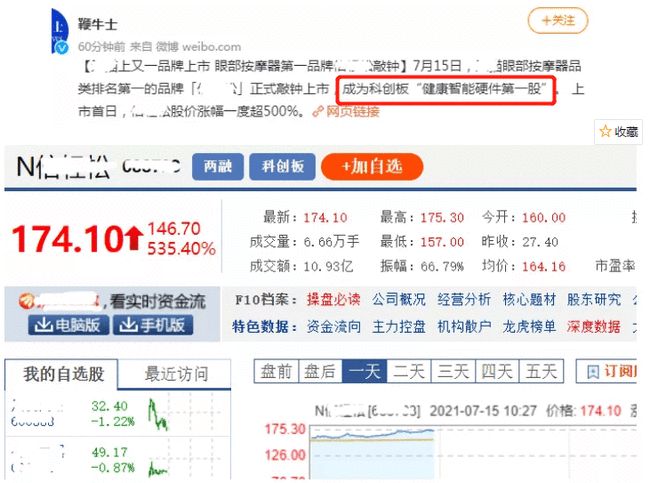The image size is (650, 483).
Task: Switch to 最近访问 tab
Action: [176, 374]
